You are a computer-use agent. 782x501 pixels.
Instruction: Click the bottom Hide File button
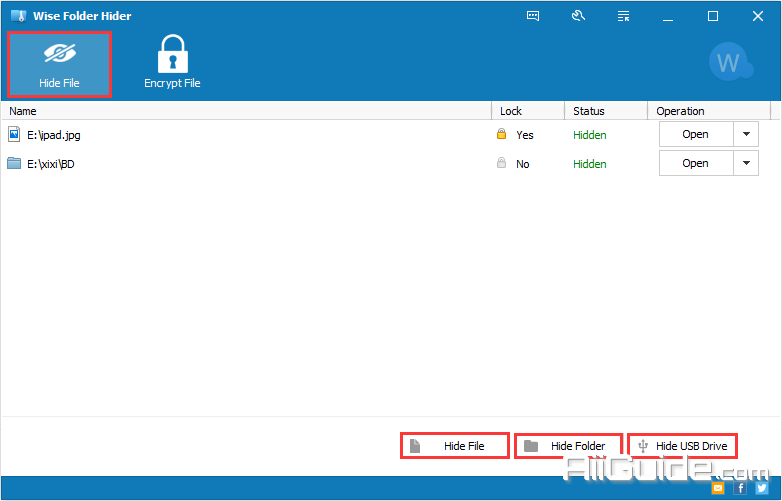[x=454, y=446]
